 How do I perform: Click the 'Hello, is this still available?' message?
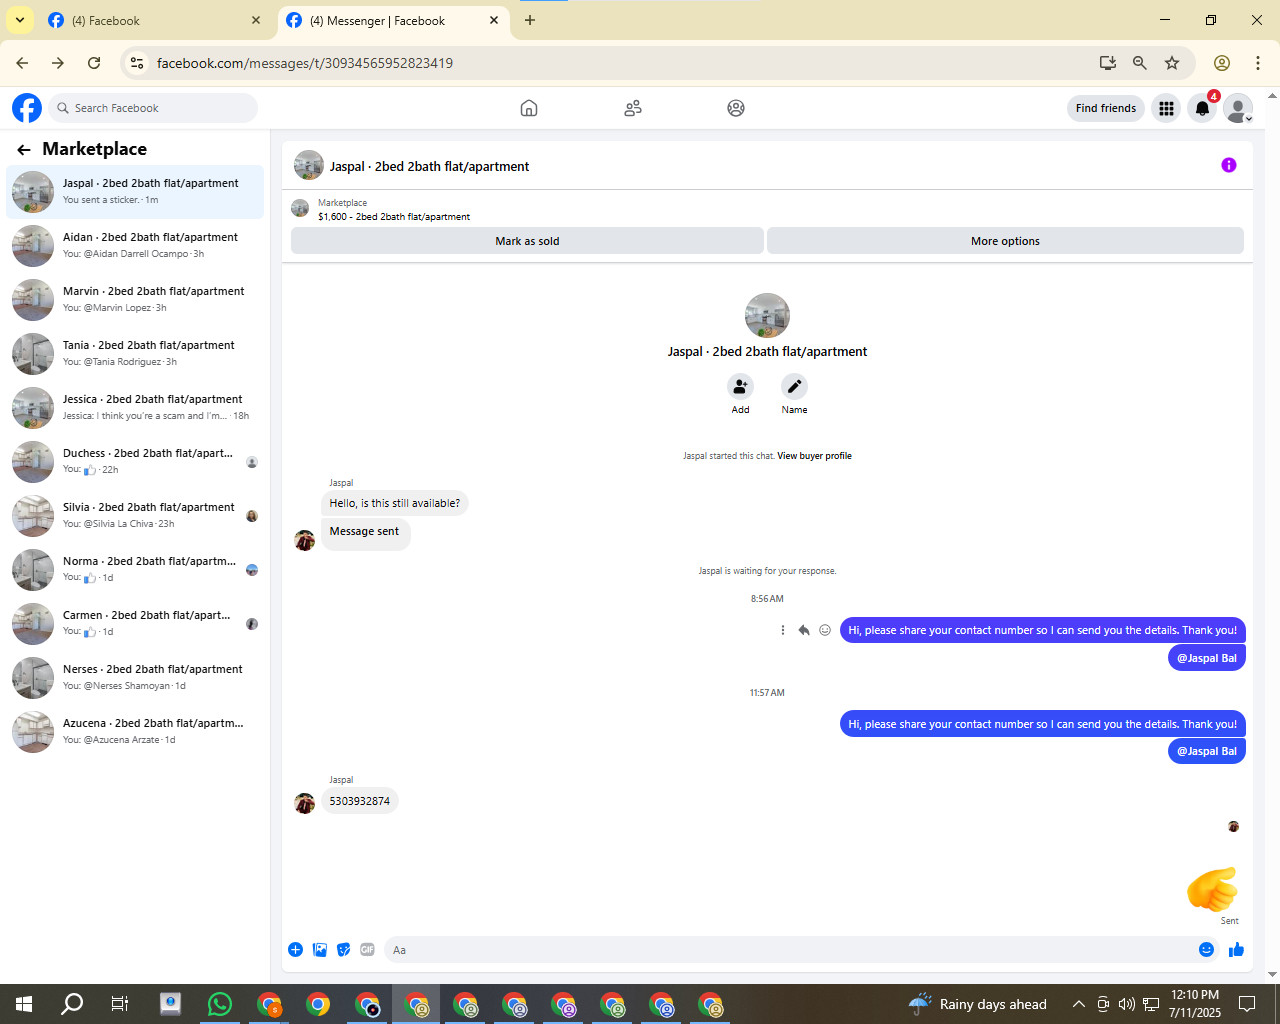395,503
